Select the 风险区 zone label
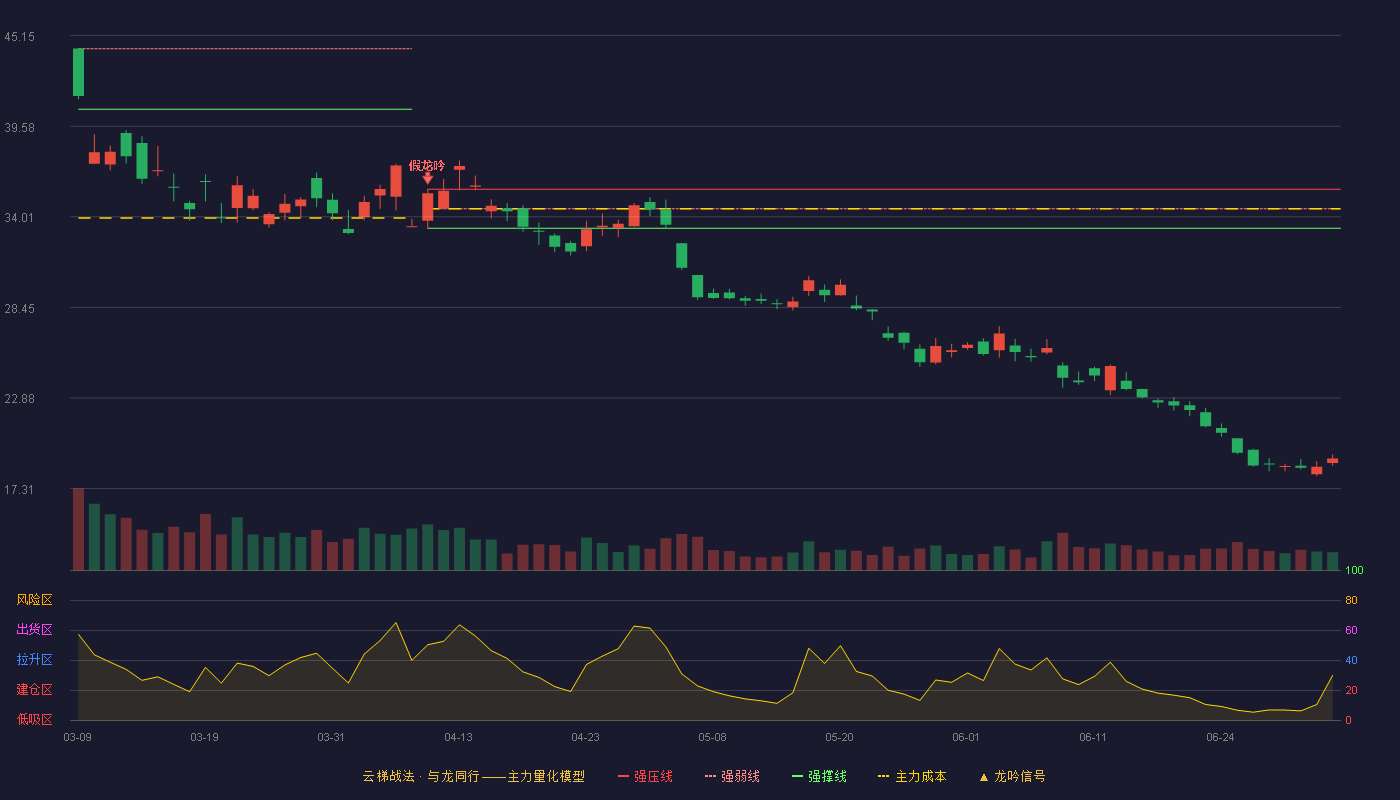The image size is (1400, 800). tap(34, 600)
